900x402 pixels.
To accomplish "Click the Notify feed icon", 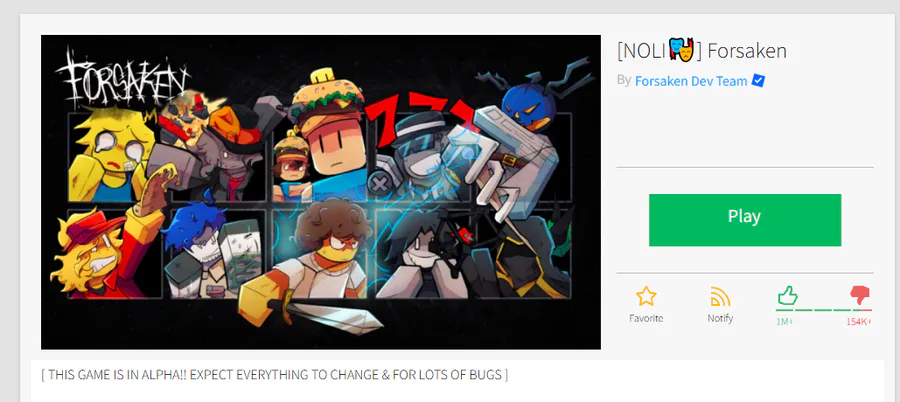I will [x=720, y=296].
